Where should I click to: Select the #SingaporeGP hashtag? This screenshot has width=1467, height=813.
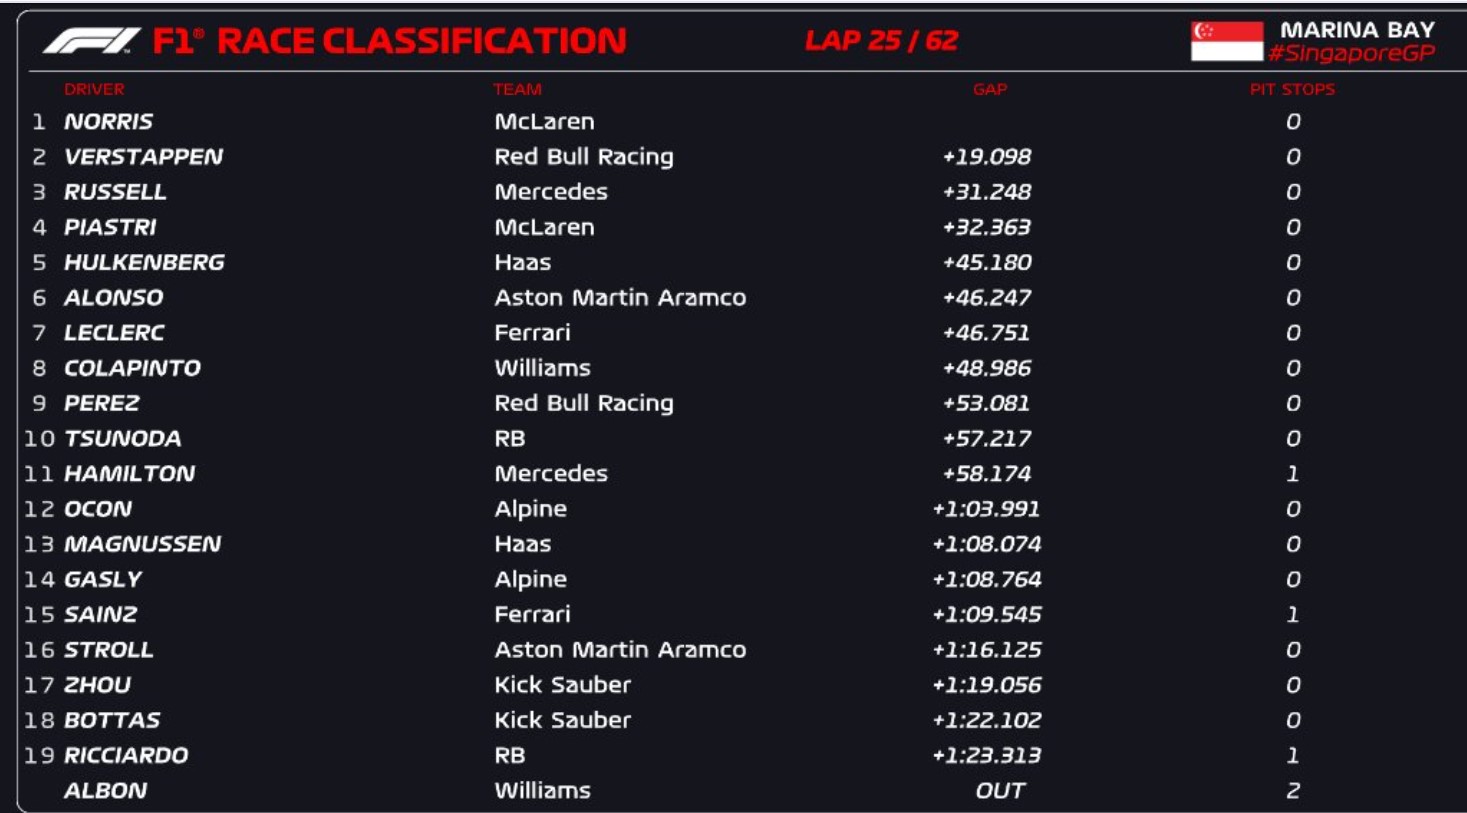coord(1351,54)
